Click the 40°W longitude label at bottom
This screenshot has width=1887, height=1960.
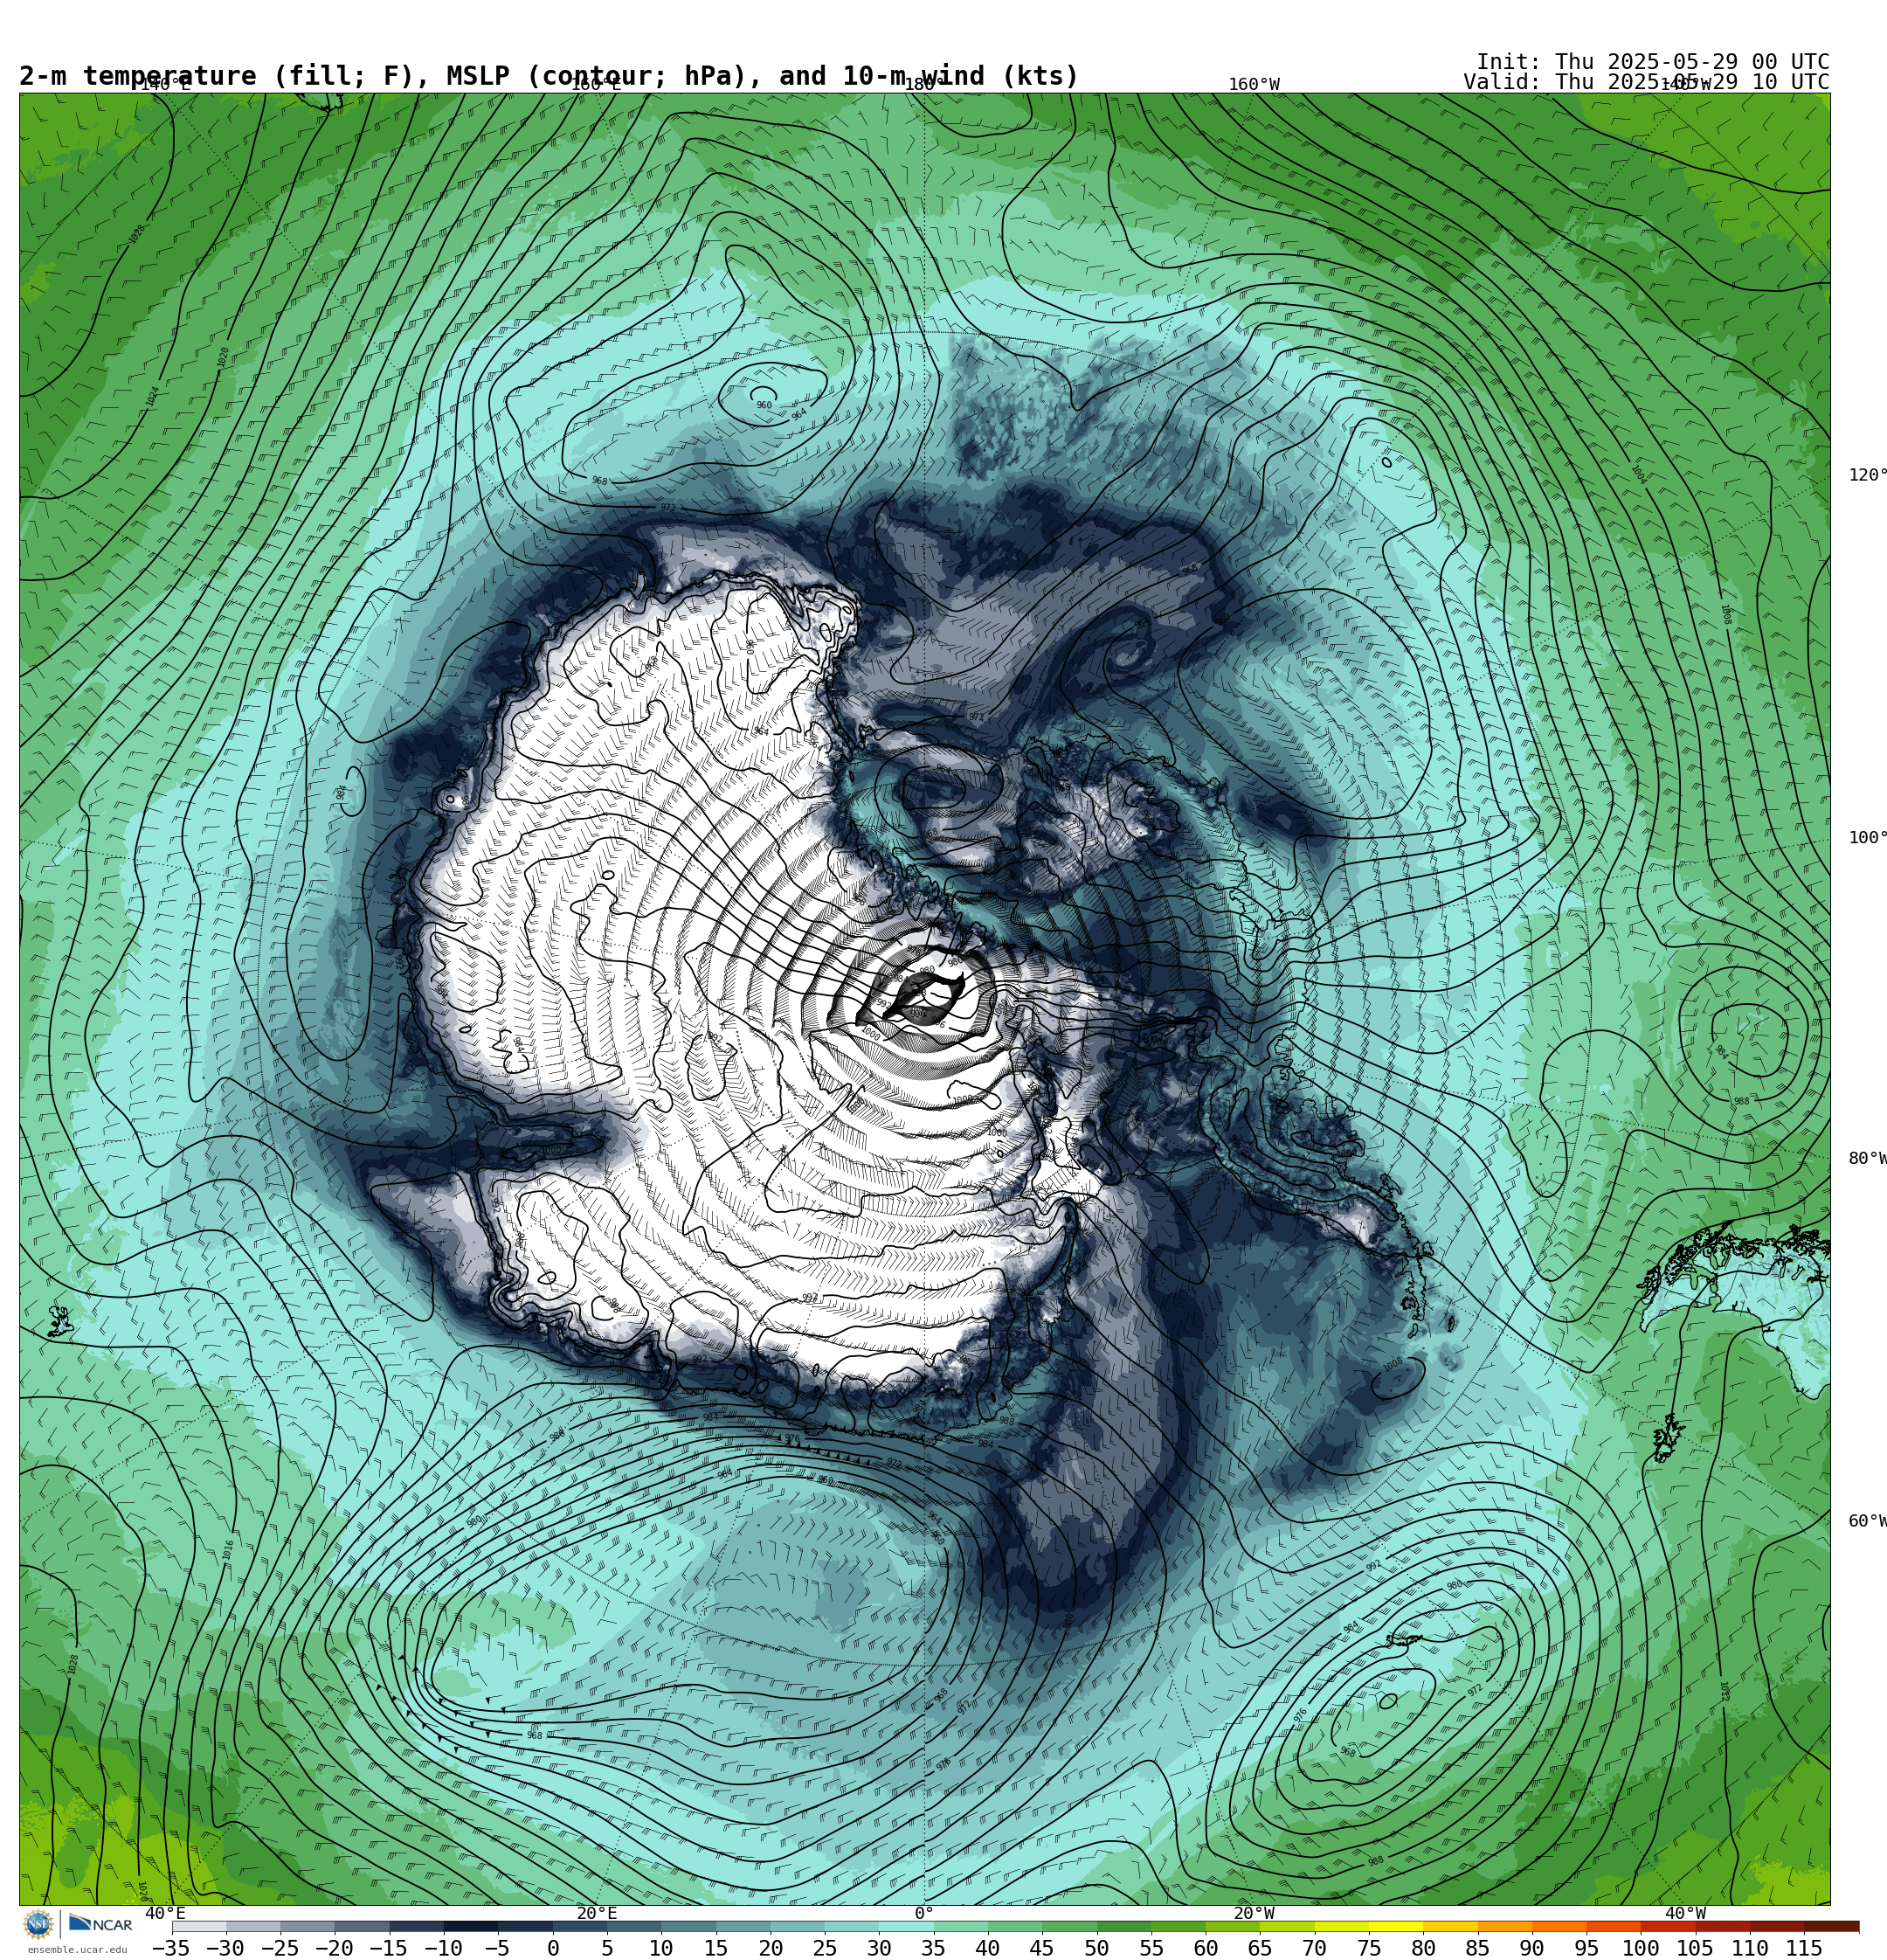(1686, 1914)
